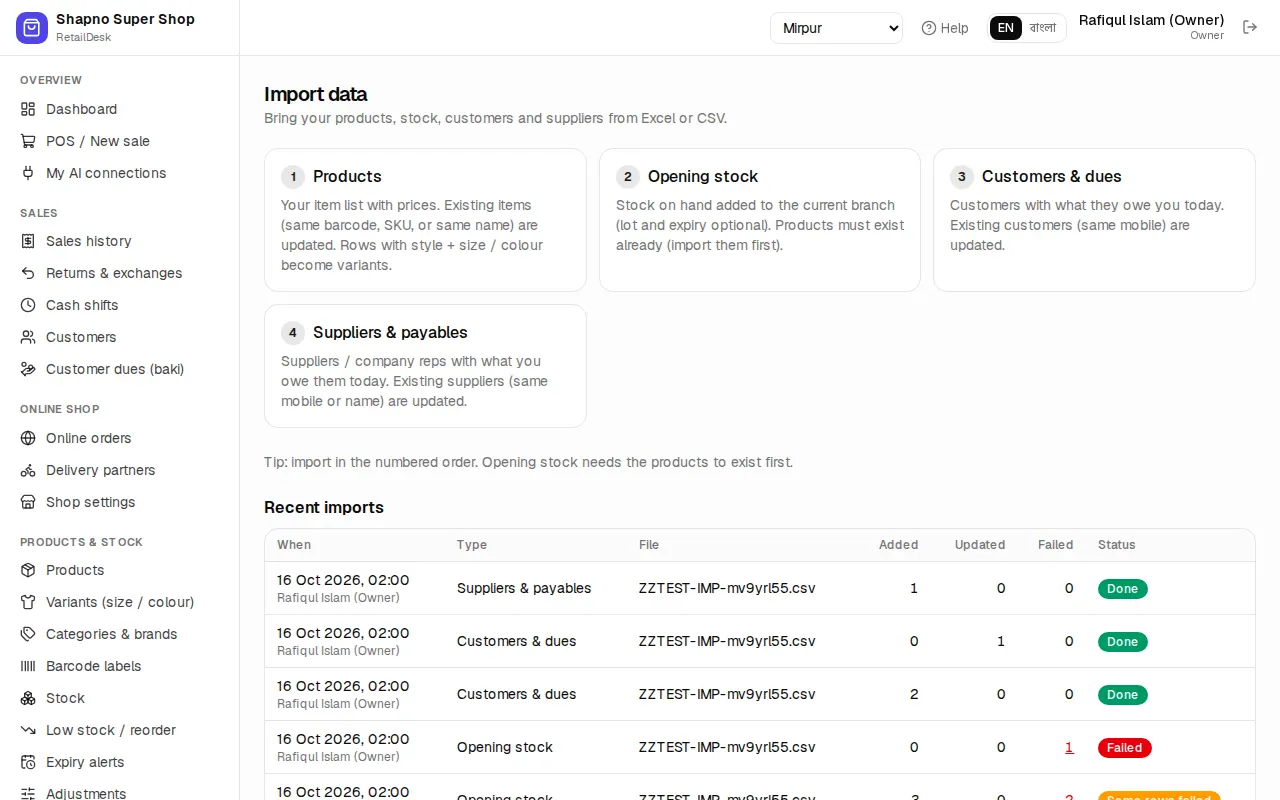Go to POS / New sale

[120, 141]
